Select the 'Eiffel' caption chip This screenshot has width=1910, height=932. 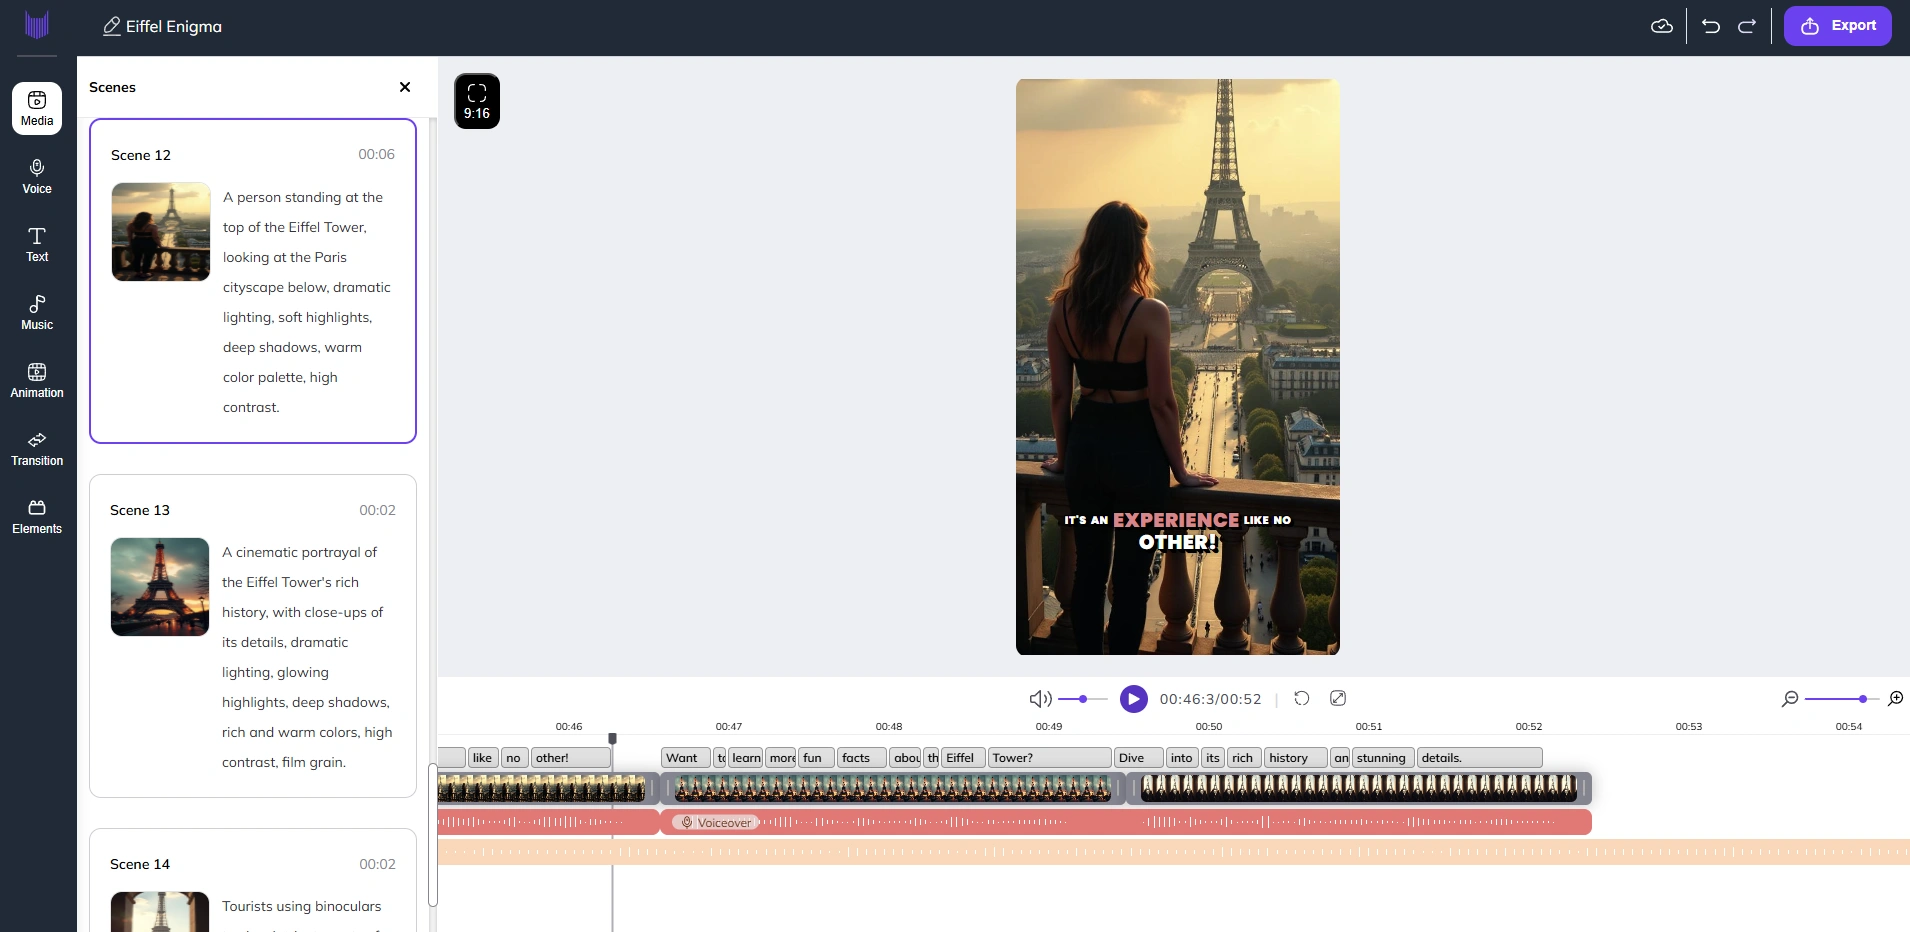click(x=964, y=758)
